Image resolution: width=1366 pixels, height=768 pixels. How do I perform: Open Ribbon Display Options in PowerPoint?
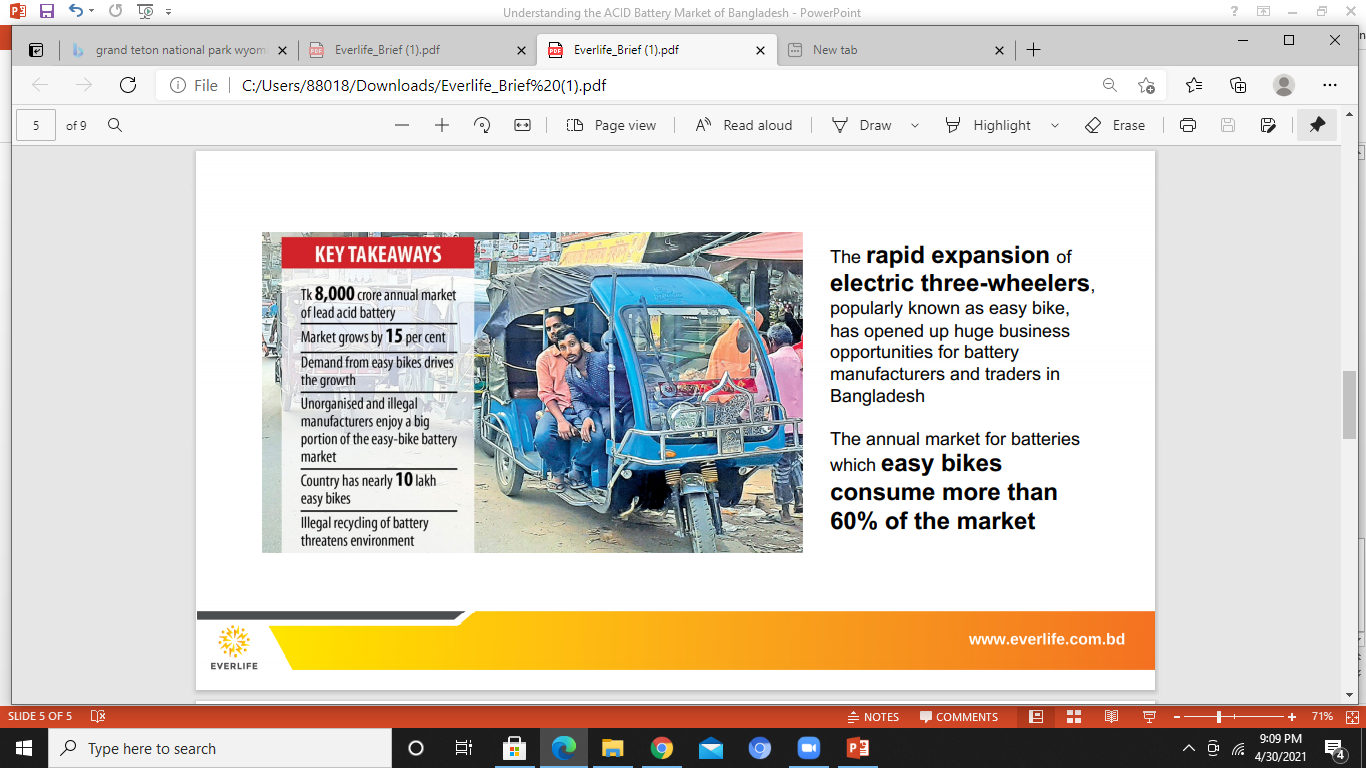(x=1264, y=12)
